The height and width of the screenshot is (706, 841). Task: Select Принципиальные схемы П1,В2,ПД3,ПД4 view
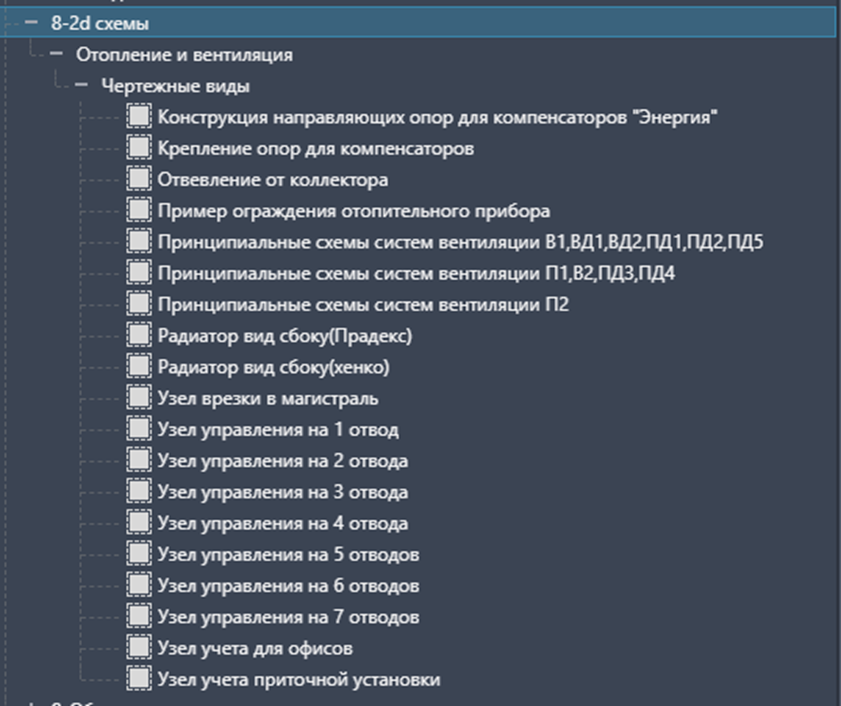[416, 273]
